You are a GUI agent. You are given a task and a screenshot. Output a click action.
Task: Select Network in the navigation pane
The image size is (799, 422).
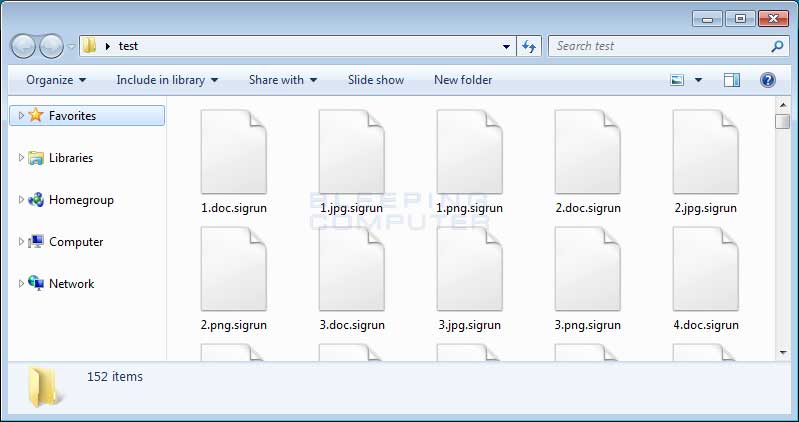[71, 284]
